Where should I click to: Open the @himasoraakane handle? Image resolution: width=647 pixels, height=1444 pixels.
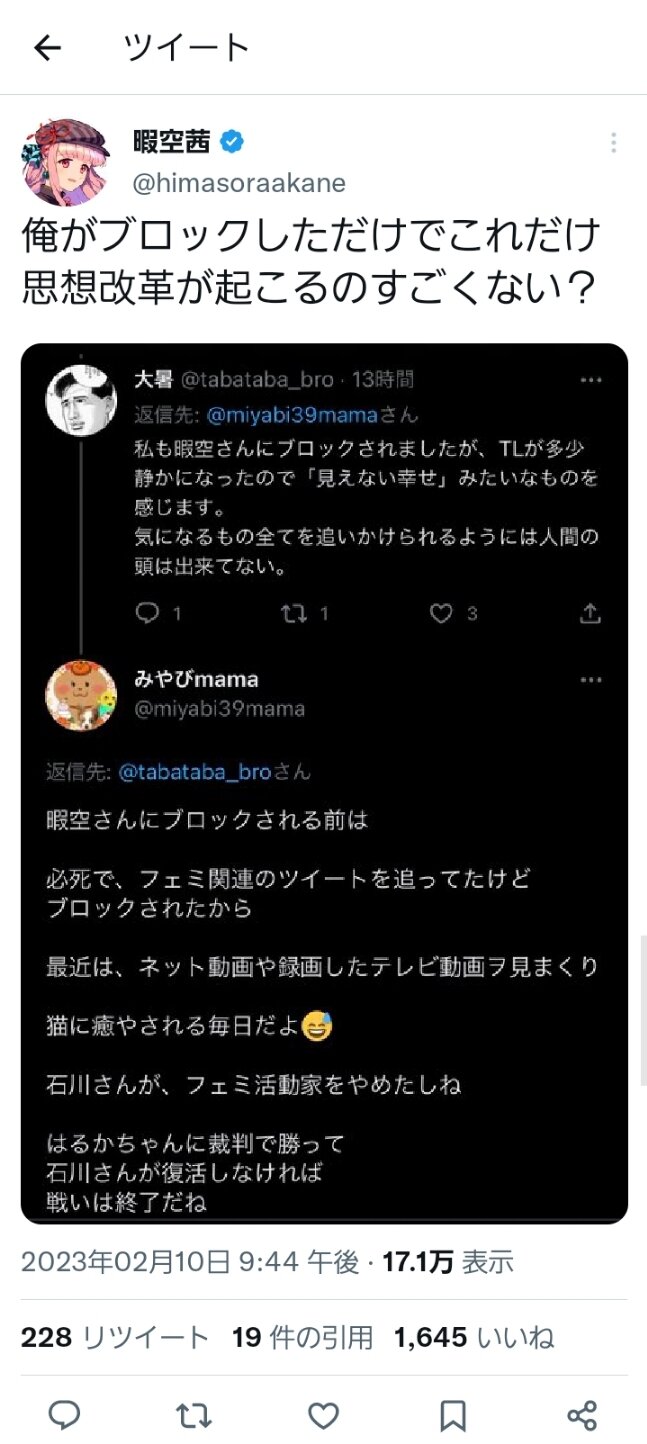(240, 183)
